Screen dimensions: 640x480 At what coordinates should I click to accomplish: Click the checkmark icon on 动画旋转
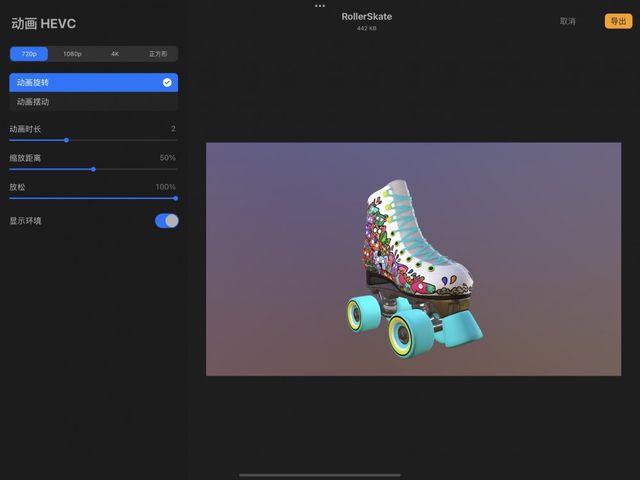click(x=167, y=82)
